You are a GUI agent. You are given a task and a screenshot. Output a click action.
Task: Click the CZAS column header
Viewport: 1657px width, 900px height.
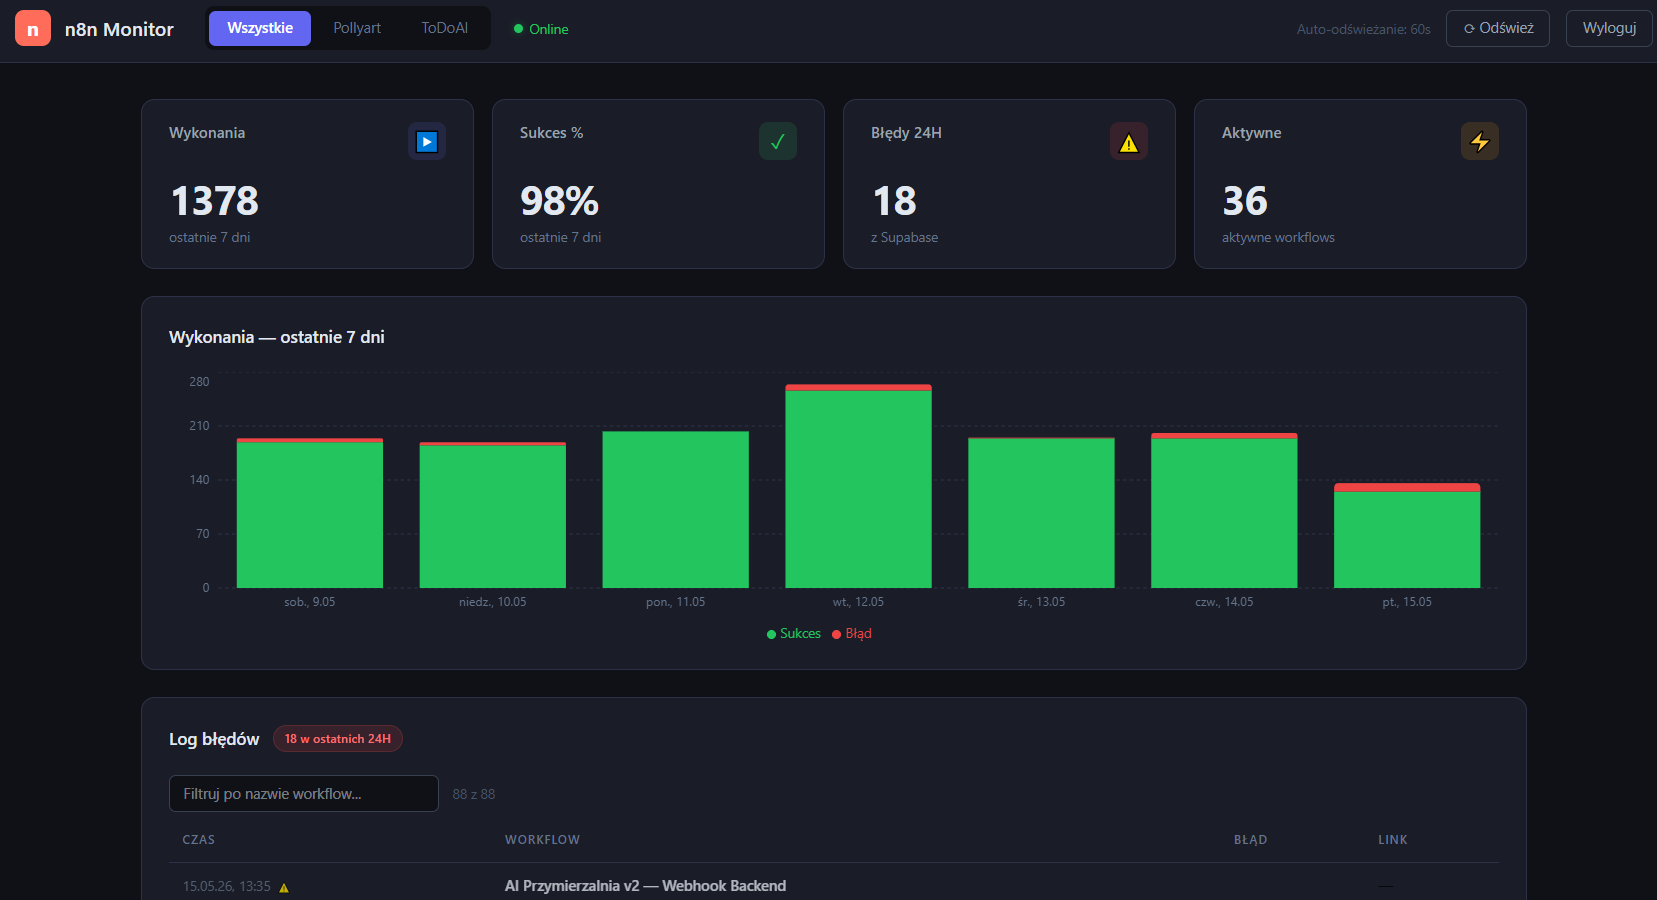click(199, 840)
